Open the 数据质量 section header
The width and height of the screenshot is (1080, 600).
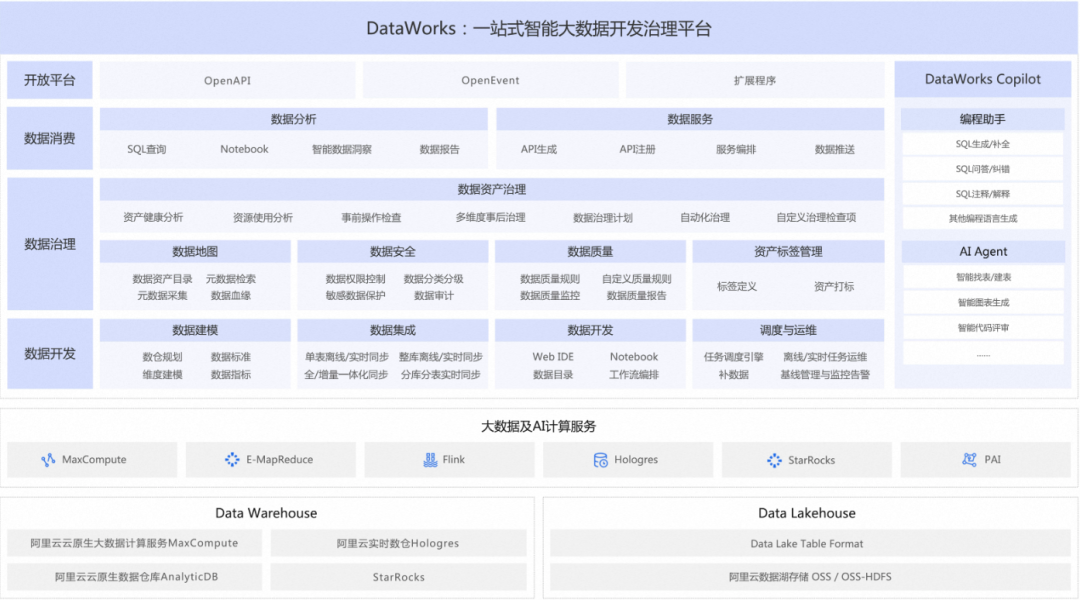590,251
